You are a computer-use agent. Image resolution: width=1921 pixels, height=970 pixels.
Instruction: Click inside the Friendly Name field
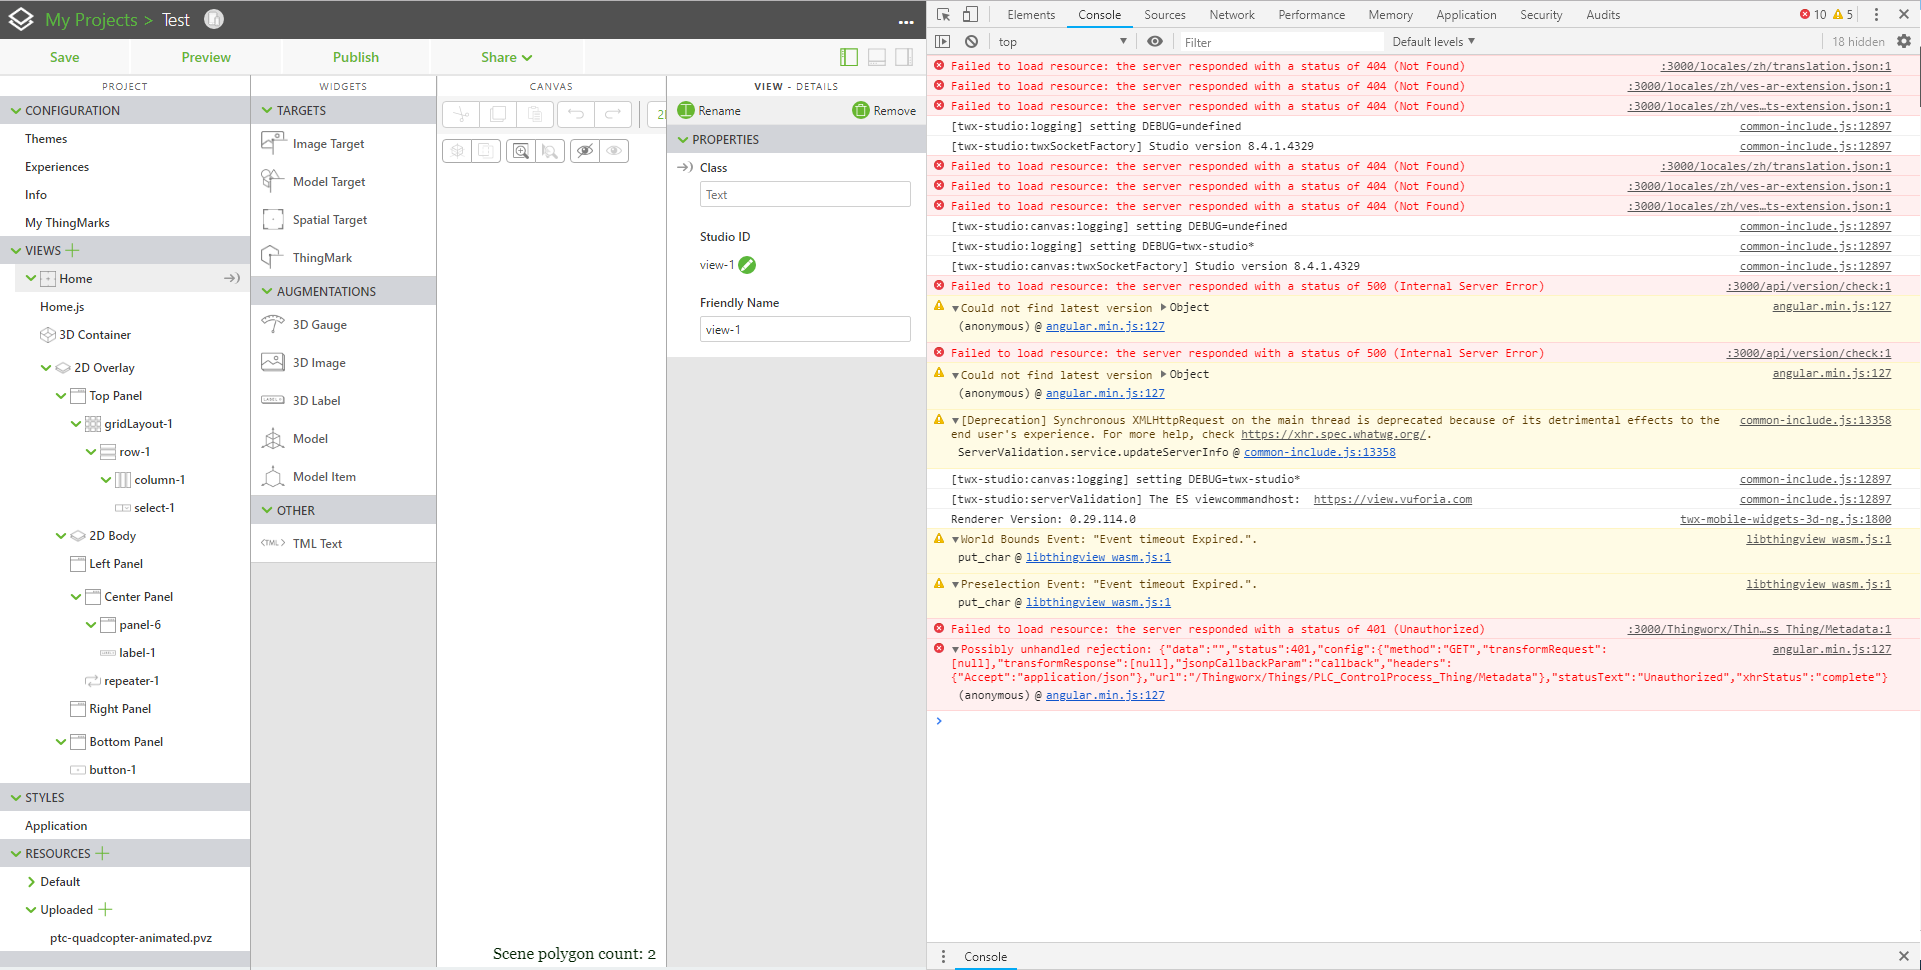[x=805, y=328]
